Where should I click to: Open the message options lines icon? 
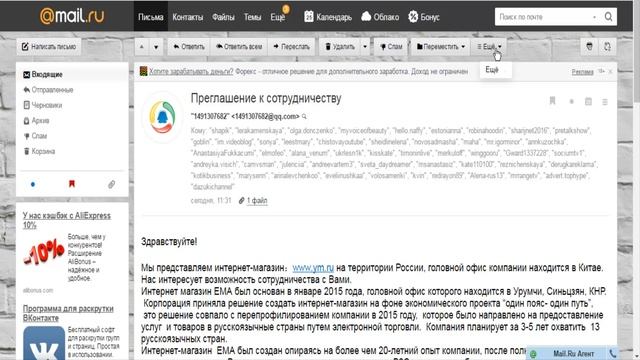(x=605, y=102)
